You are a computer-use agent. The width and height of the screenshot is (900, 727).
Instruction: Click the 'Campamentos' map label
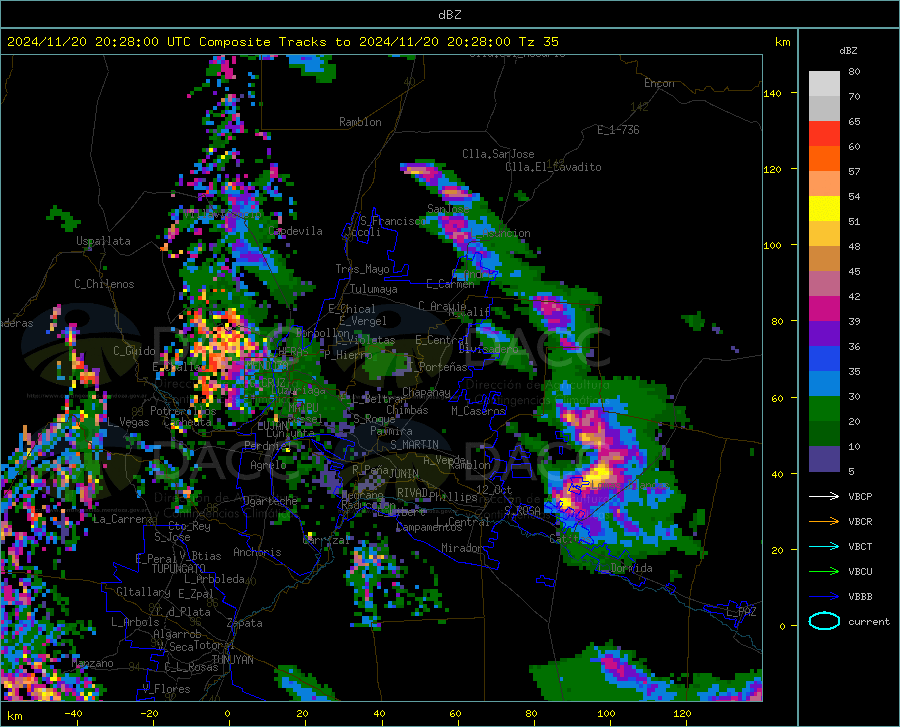(x=429, y=527)
